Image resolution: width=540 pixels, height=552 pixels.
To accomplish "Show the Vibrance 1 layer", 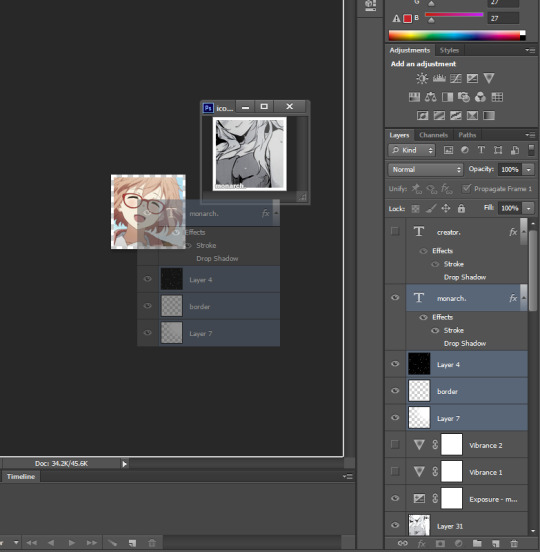I will tap(395, 471).
